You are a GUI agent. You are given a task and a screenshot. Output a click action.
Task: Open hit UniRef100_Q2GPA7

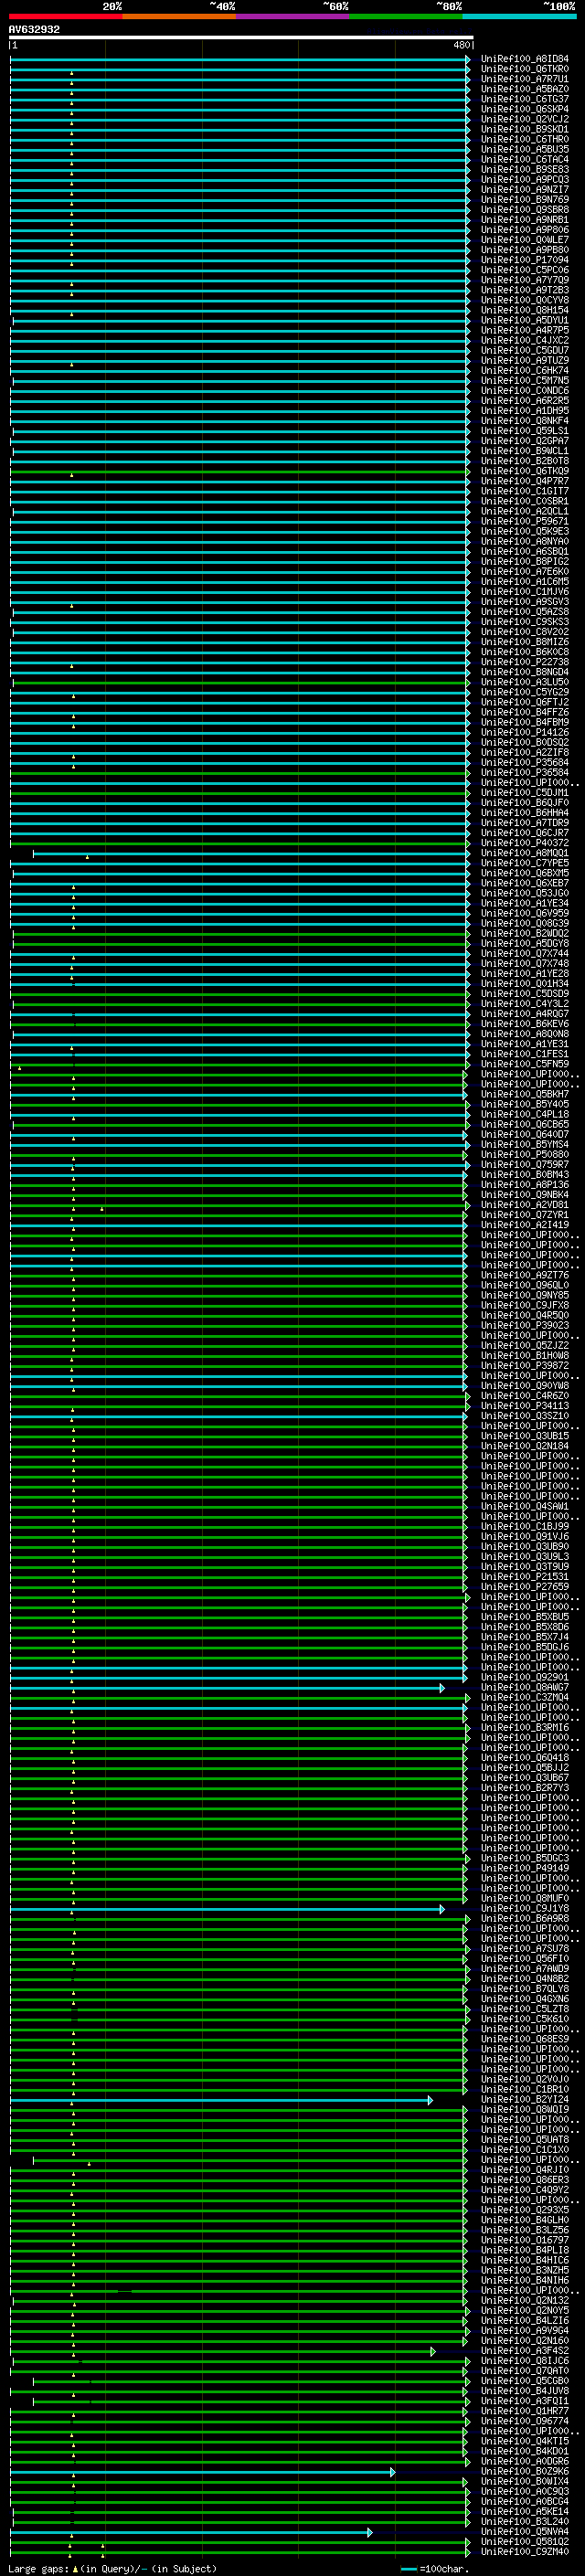pyautogui.click(x=525, y=441)
